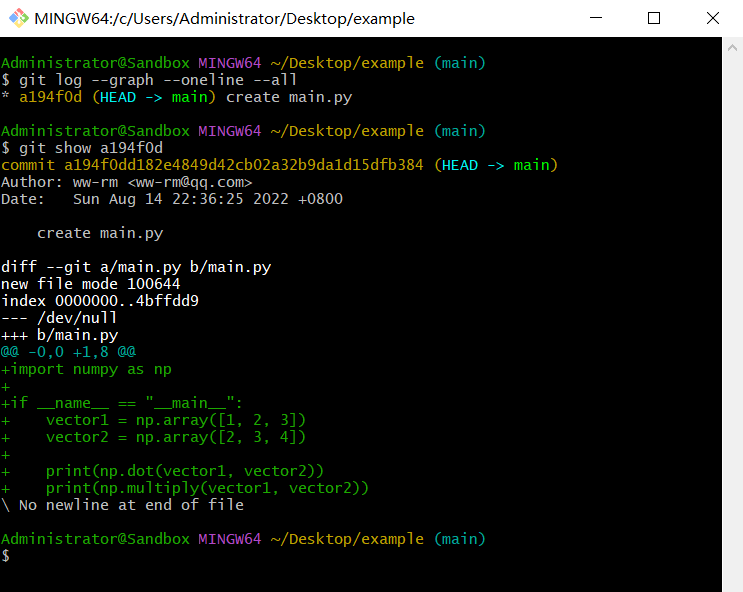Click the 'print(np.dot(vector1, vector2))' line

tap(185, 471)
